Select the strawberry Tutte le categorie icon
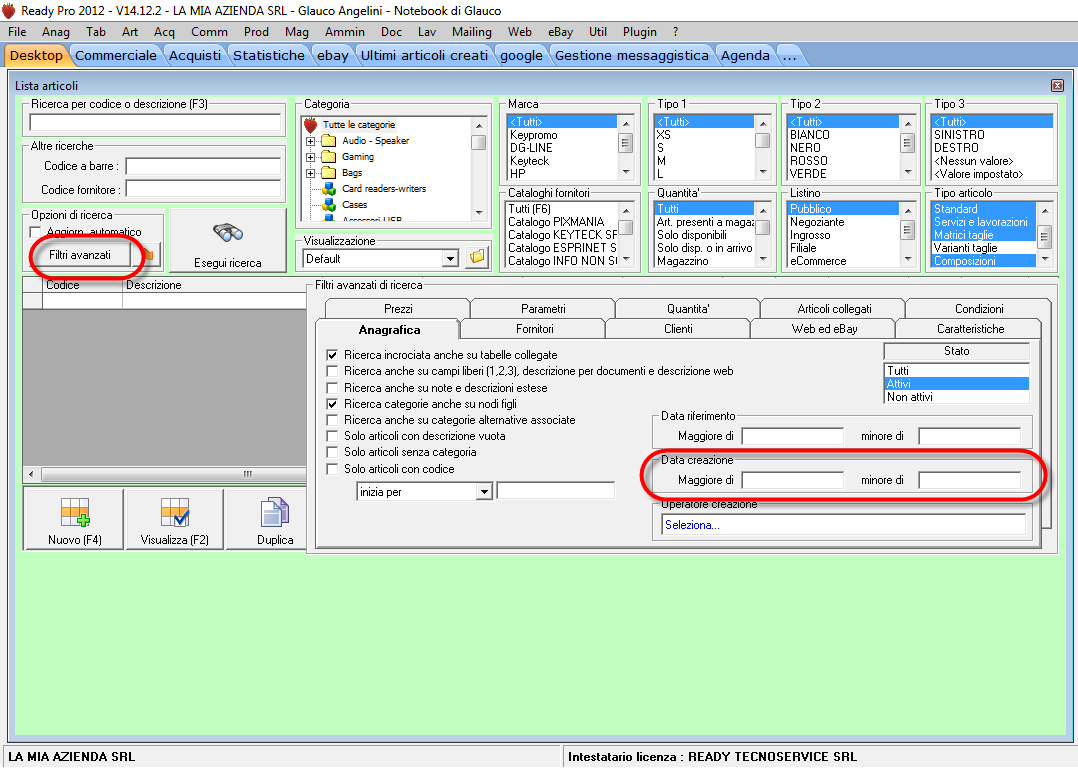 (x=311, y=125)
